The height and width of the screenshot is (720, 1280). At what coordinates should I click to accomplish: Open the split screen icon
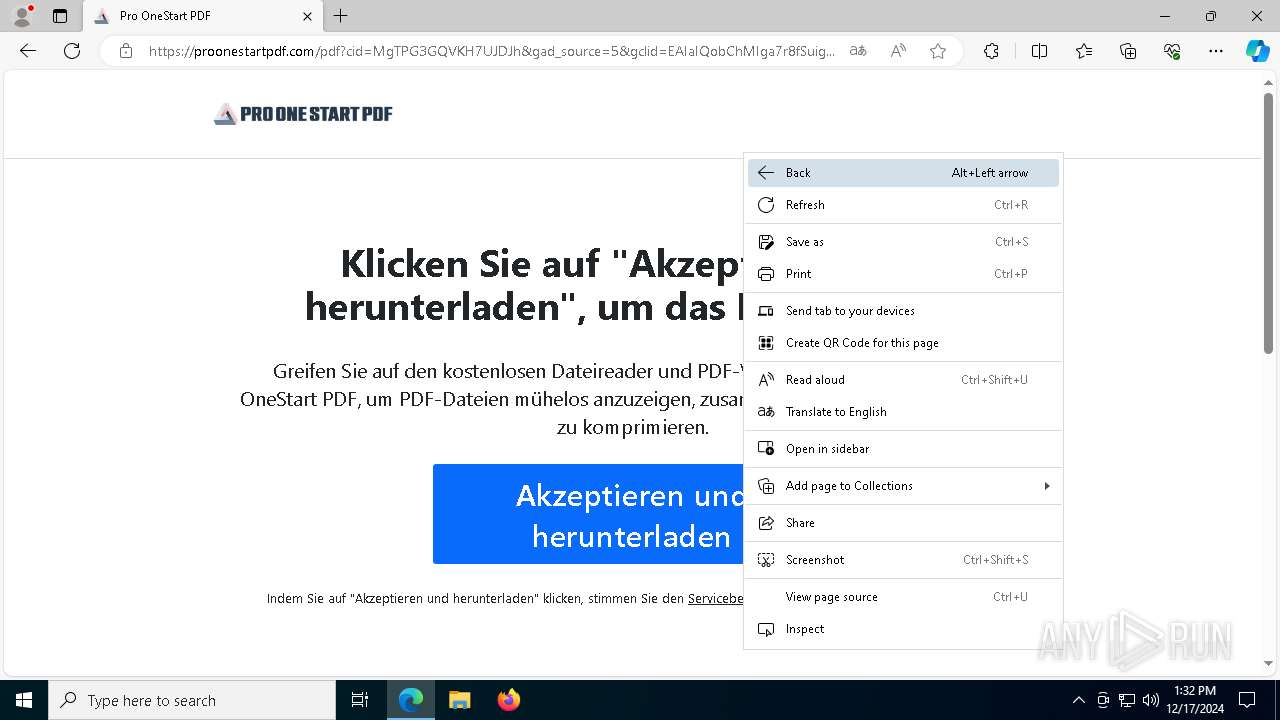click(1039, 51)
